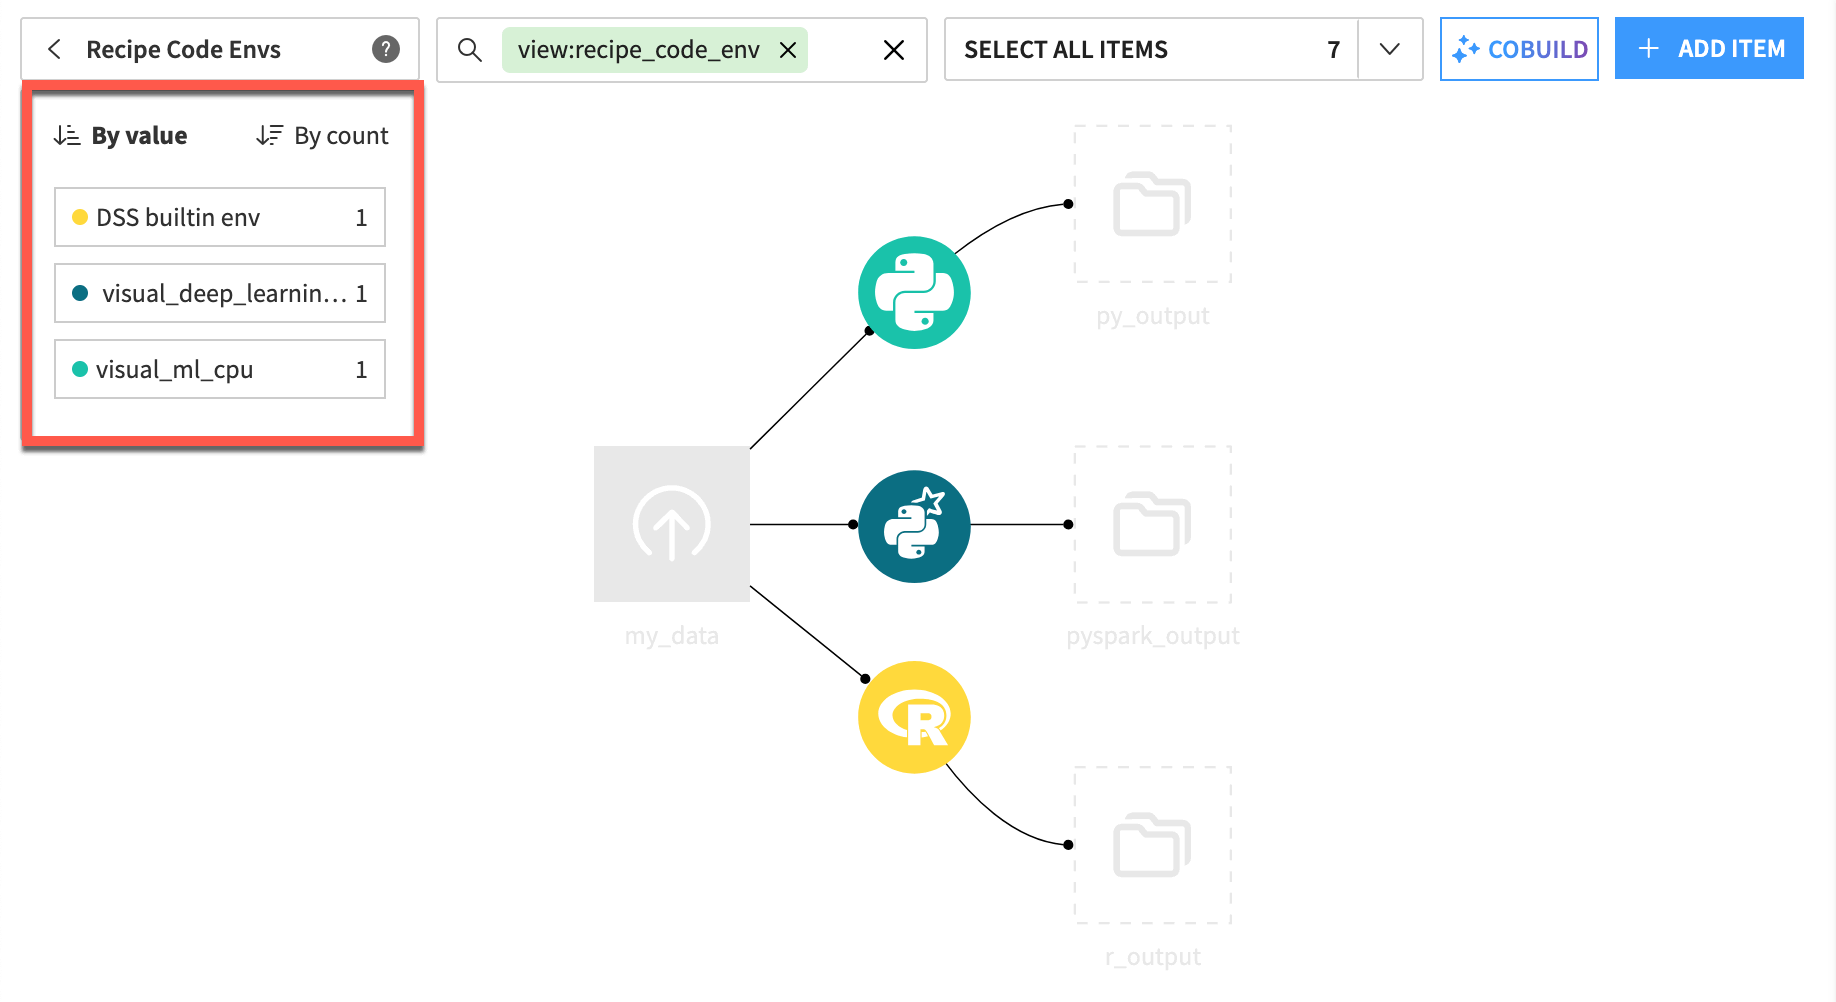This screenshot has height=1002, width=1836.
Task: Select the r_output folder node
Action: click(x=1152, y=845)
